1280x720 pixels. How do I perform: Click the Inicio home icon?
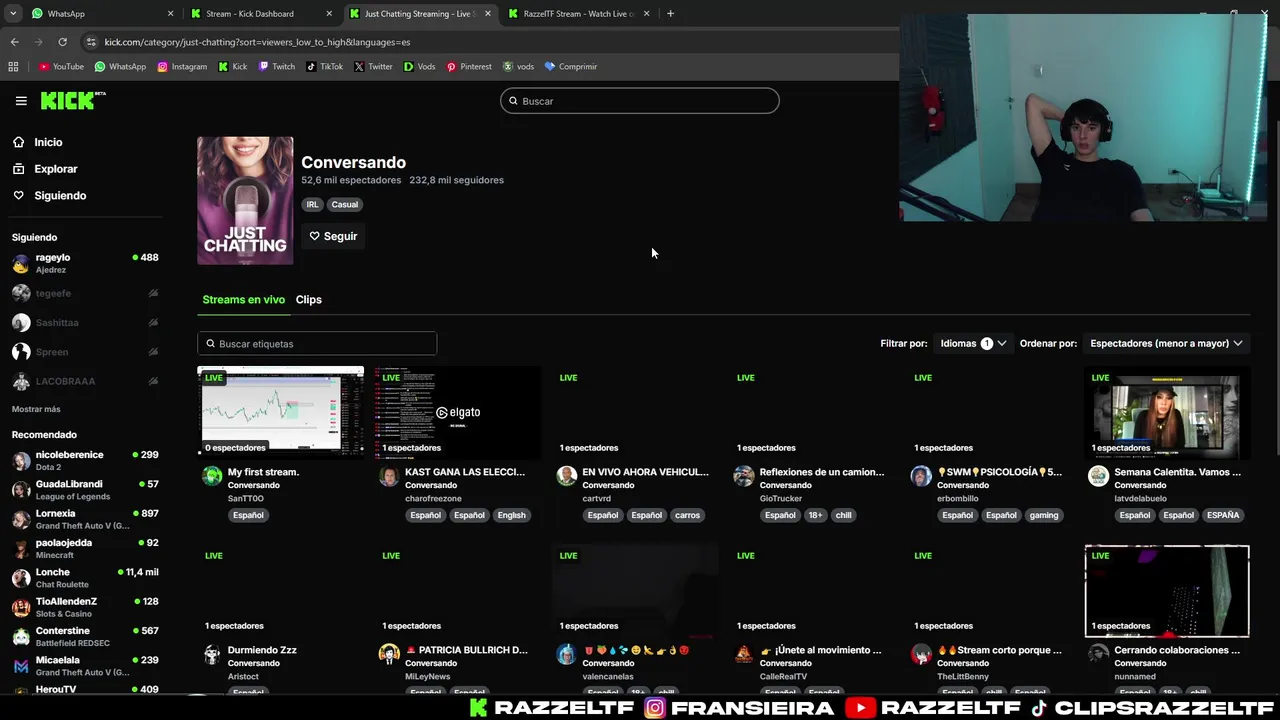(x=18, y=142)
